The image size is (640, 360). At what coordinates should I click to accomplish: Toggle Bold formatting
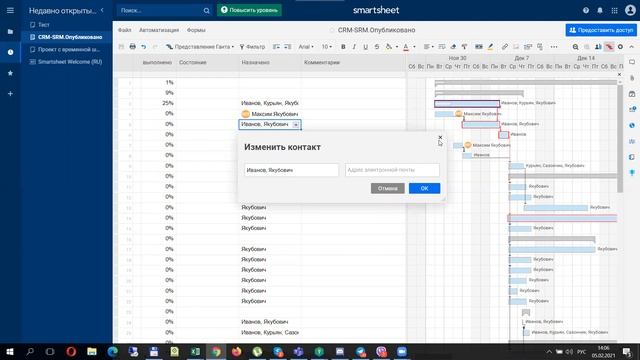[343, 47]
